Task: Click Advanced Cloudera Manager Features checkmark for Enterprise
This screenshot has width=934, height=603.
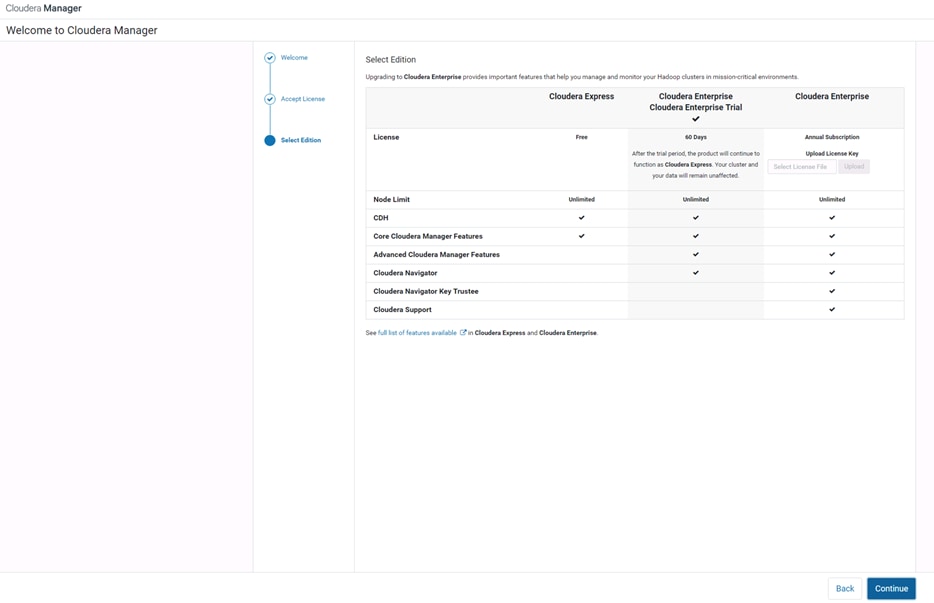Action: point(832,254)
